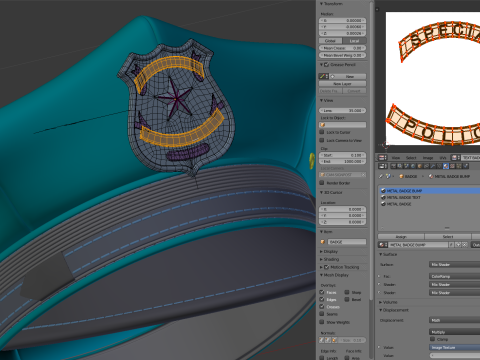Image resolution: width=480 pixels, height=360 pixels.
Task: Click the image browse icon in UV header
Action: point(455,158)
